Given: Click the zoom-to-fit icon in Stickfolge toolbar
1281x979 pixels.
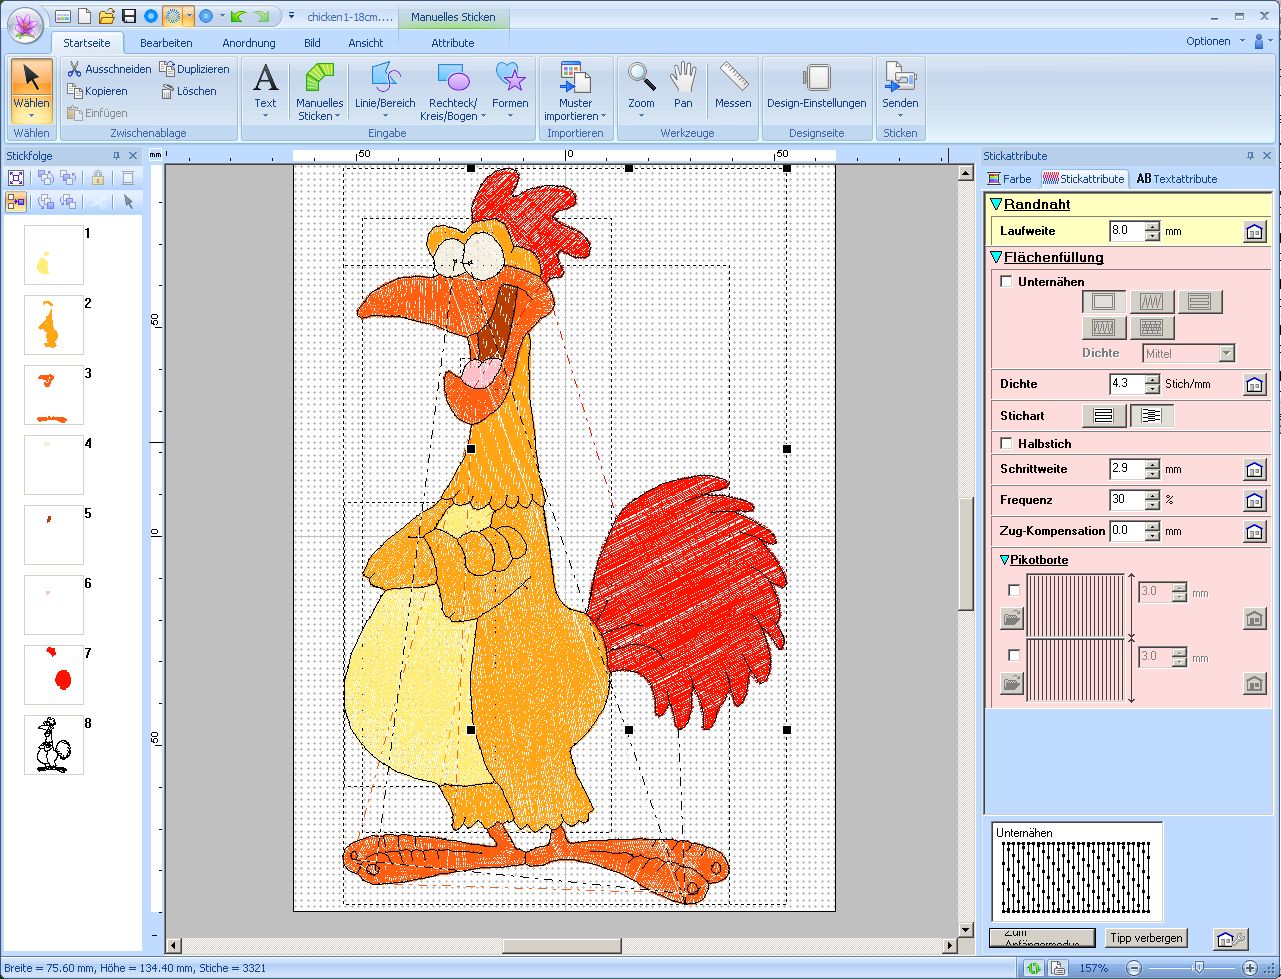Looking at the screenshot, I should point(16,178).
